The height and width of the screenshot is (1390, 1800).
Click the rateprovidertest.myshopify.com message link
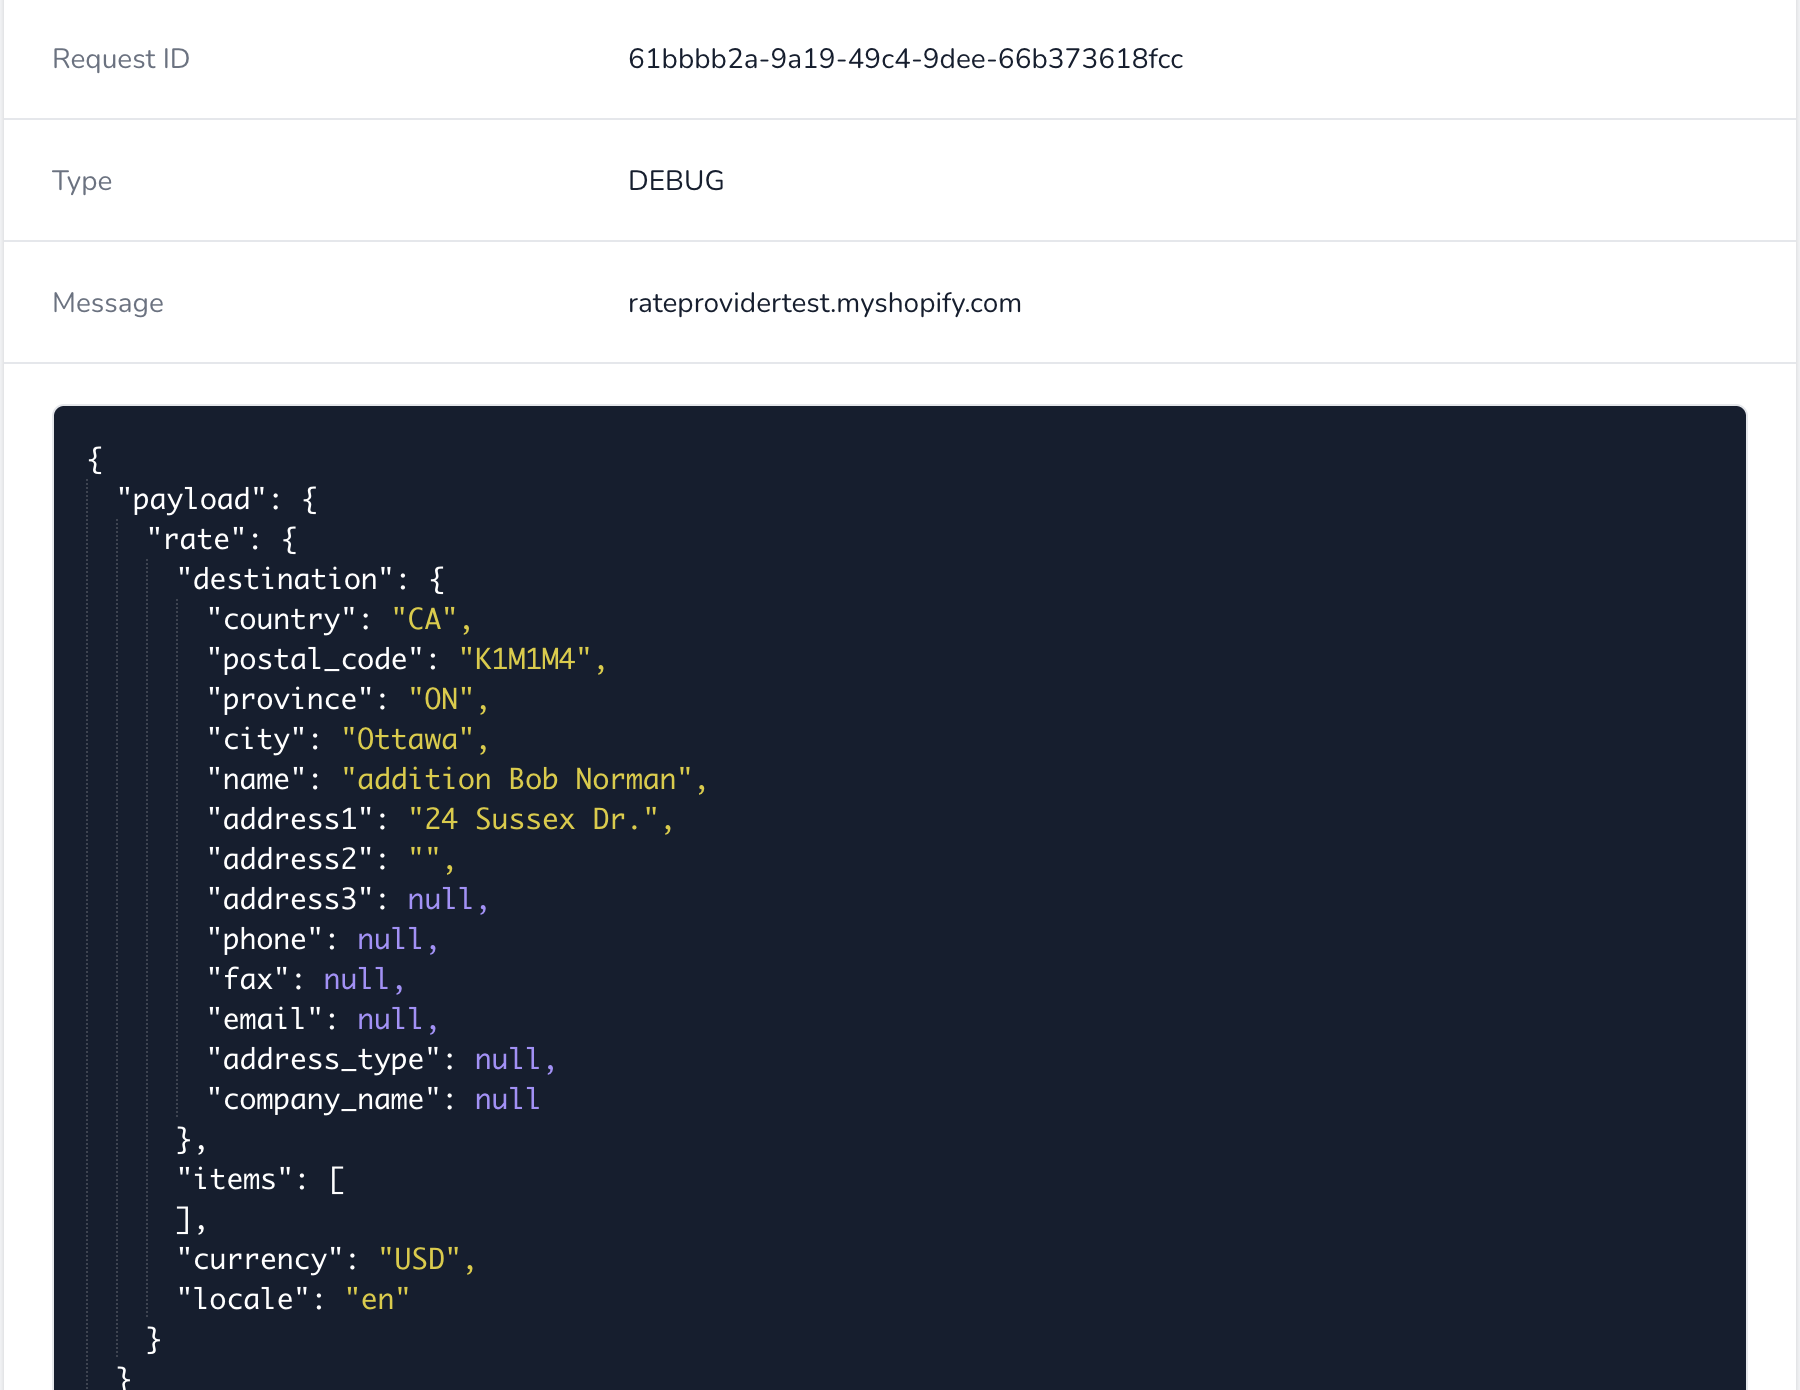pos(824,302)
